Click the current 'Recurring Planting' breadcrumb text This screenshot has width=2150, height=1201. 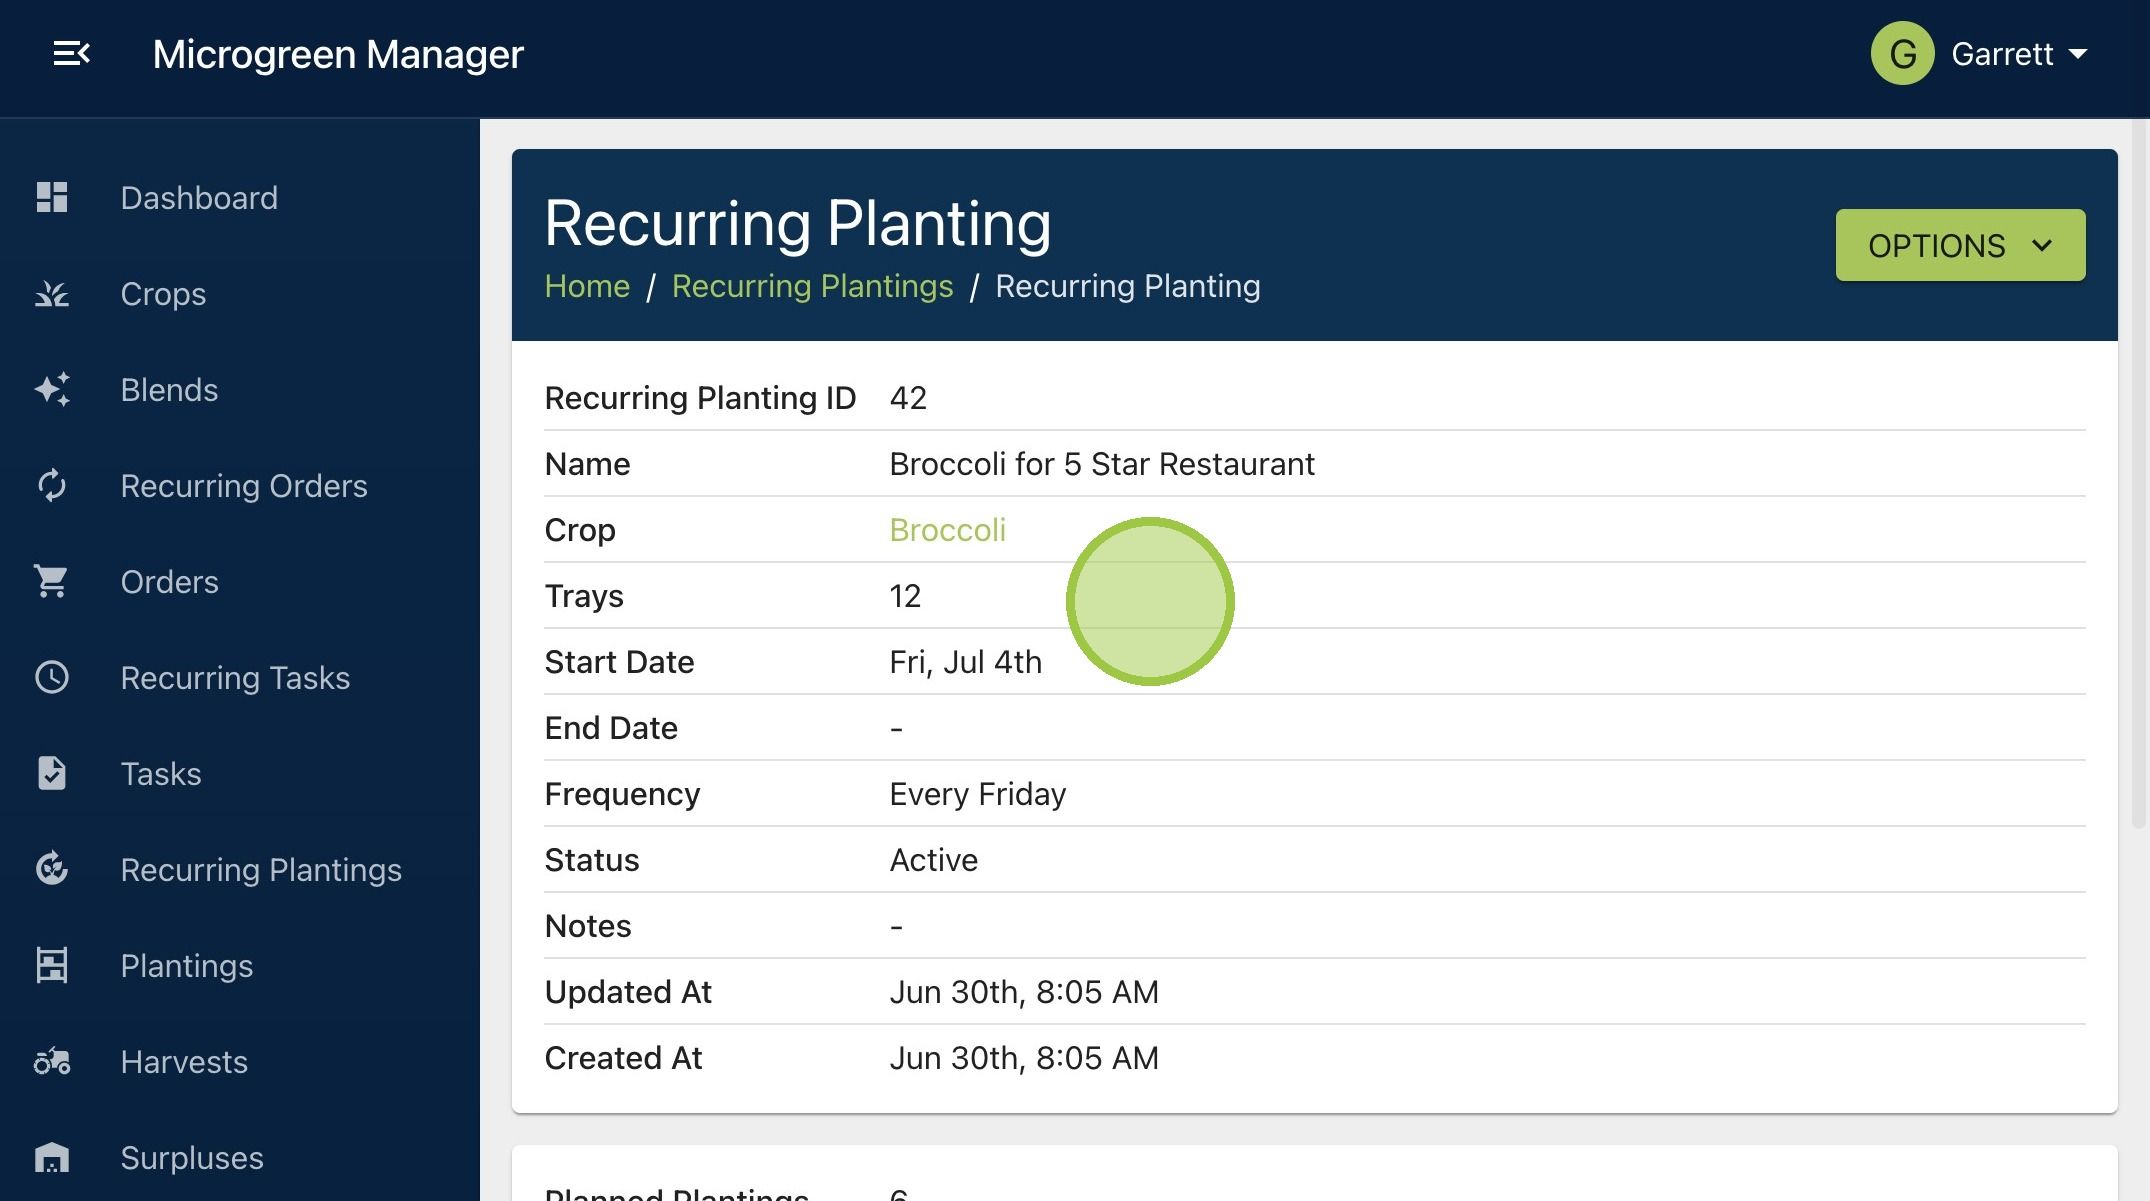[x=1127, y=286]
